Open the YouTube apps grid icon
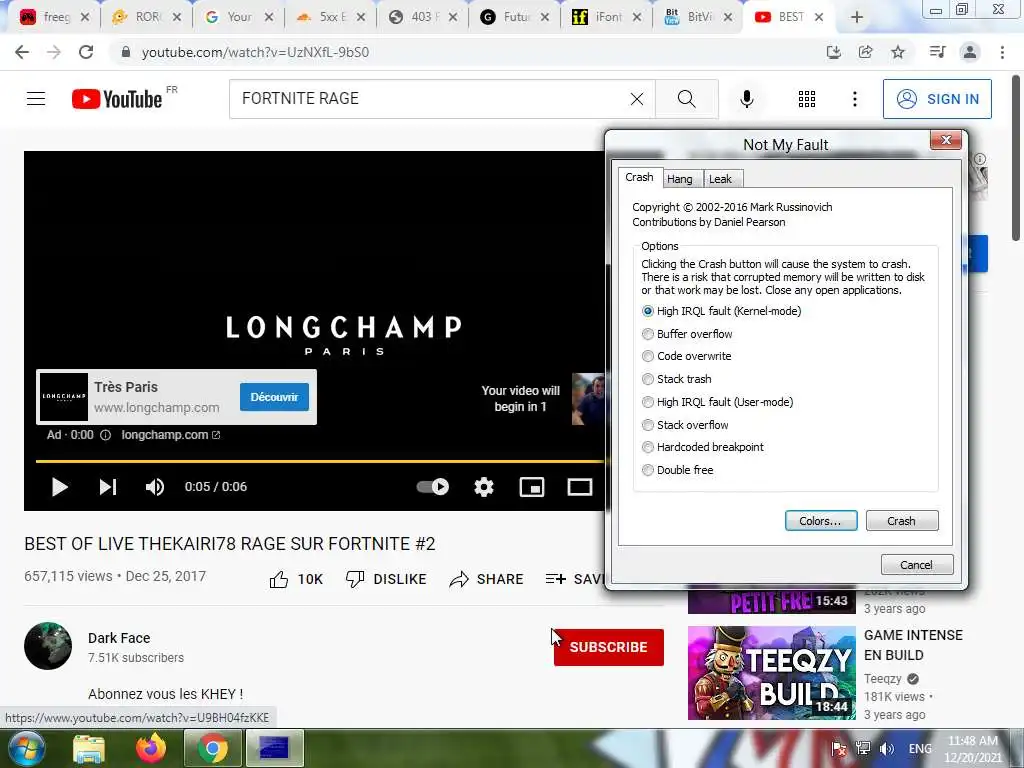Image resolution: width=1024 pixels, height=768 pixels. (x=807, y=99)
